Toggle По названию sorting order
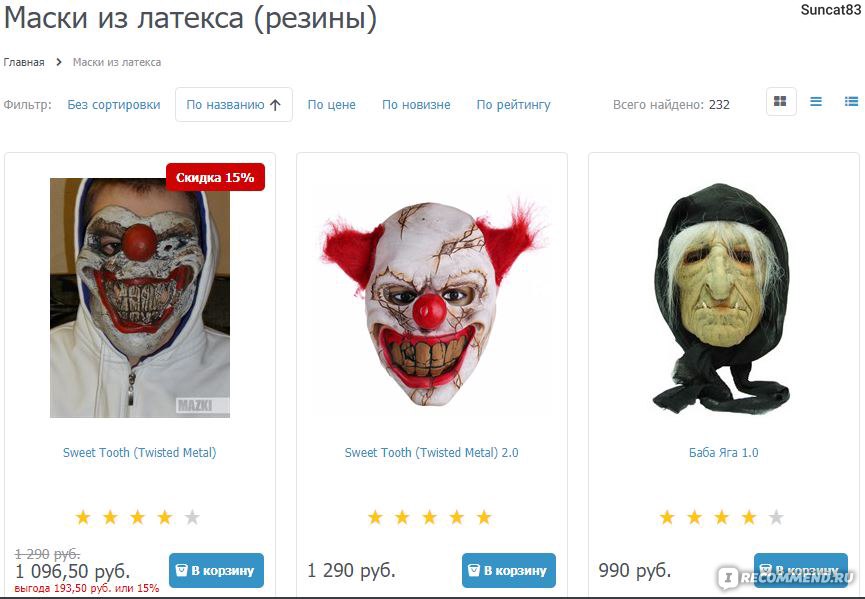Screen dimensions: 865x599 pyautogui.click(x=234, y=104)
